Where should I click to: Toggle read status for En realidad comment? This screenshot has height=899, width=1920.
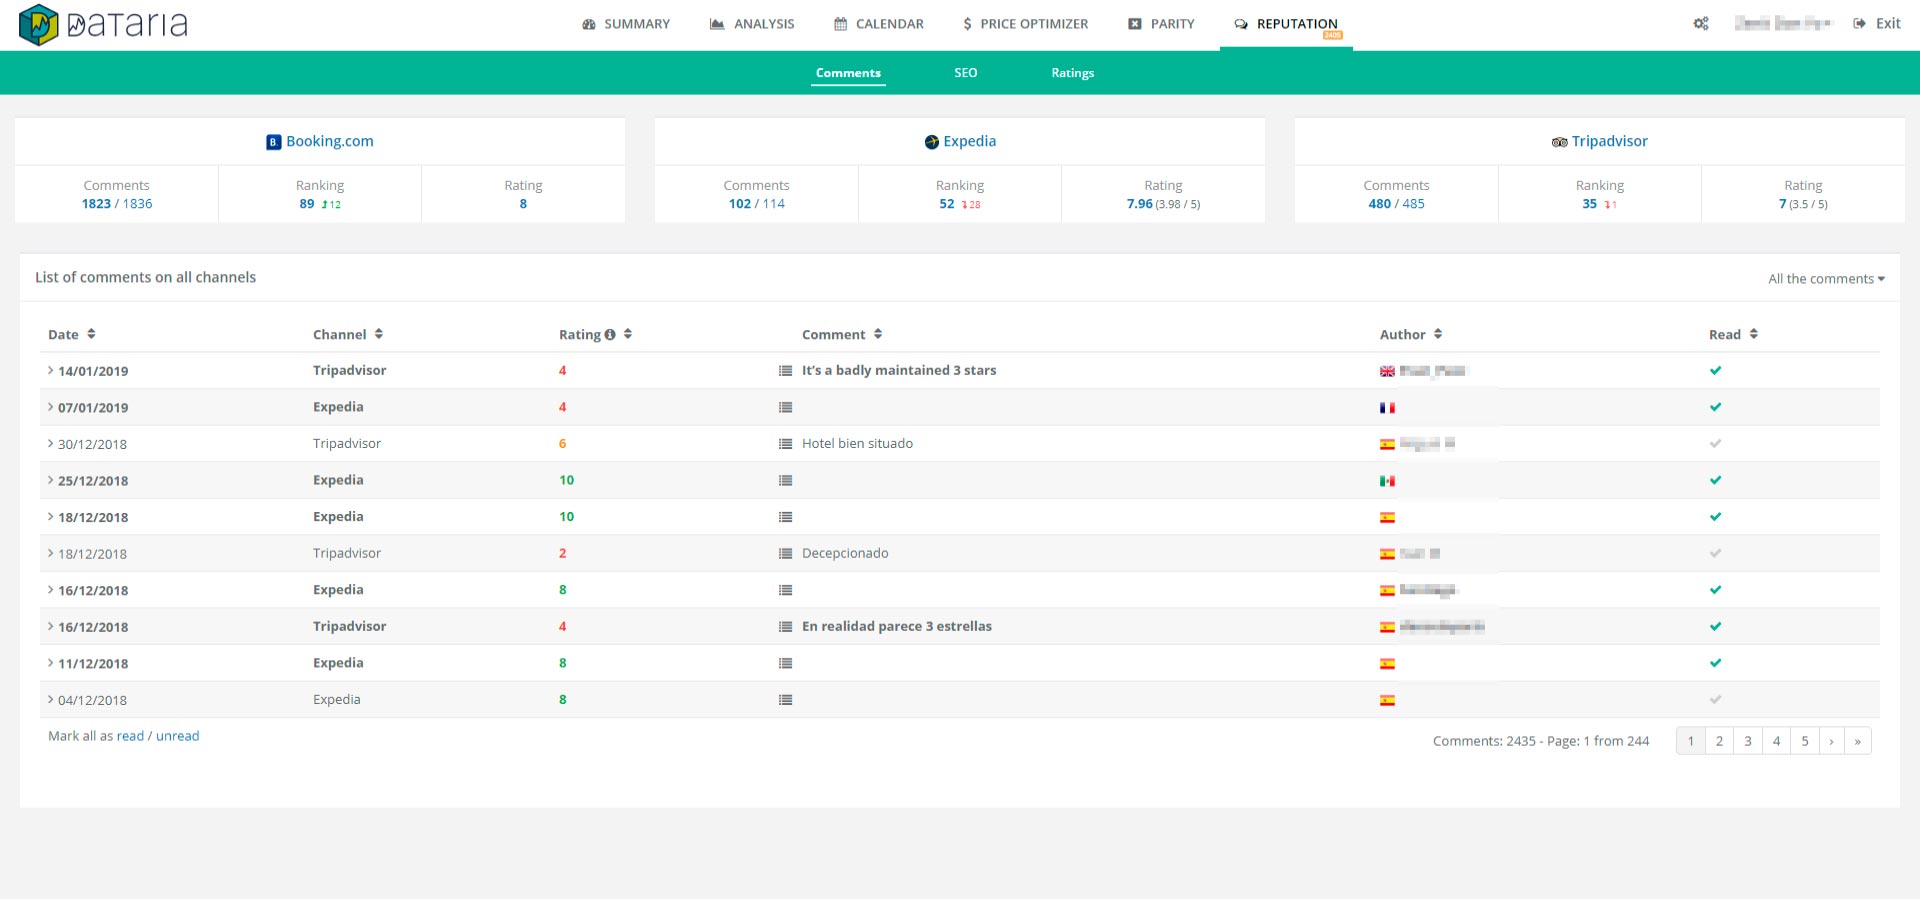click(x=1716, y=626)
